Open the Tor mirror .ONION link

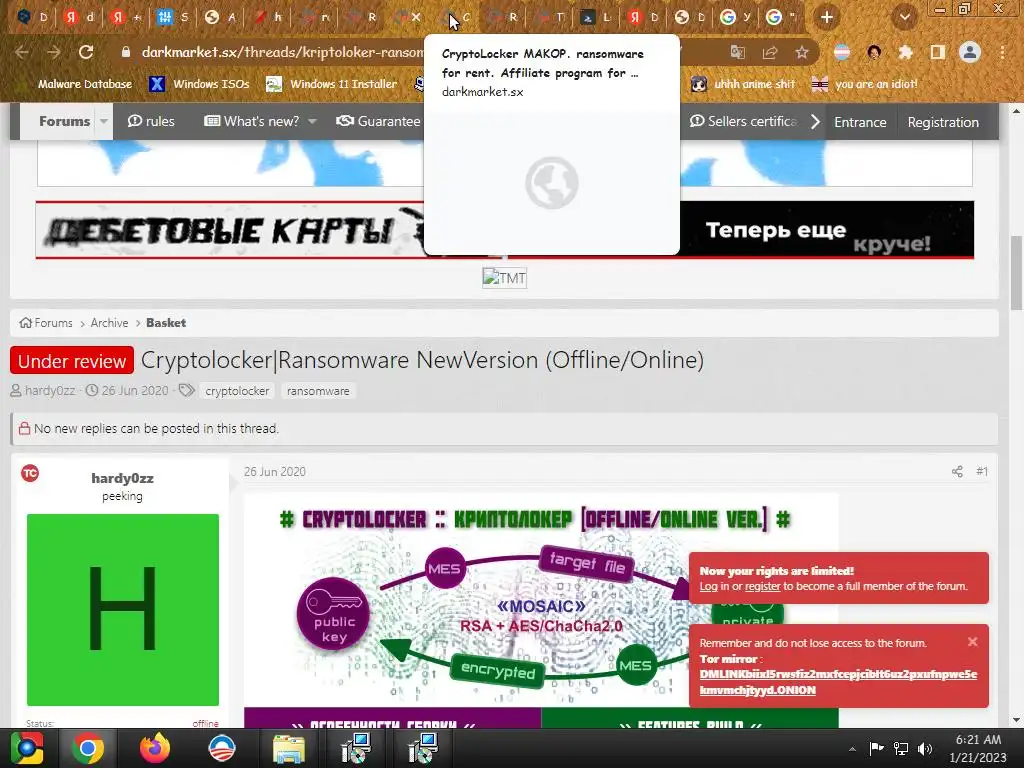(x=838, y=682)
